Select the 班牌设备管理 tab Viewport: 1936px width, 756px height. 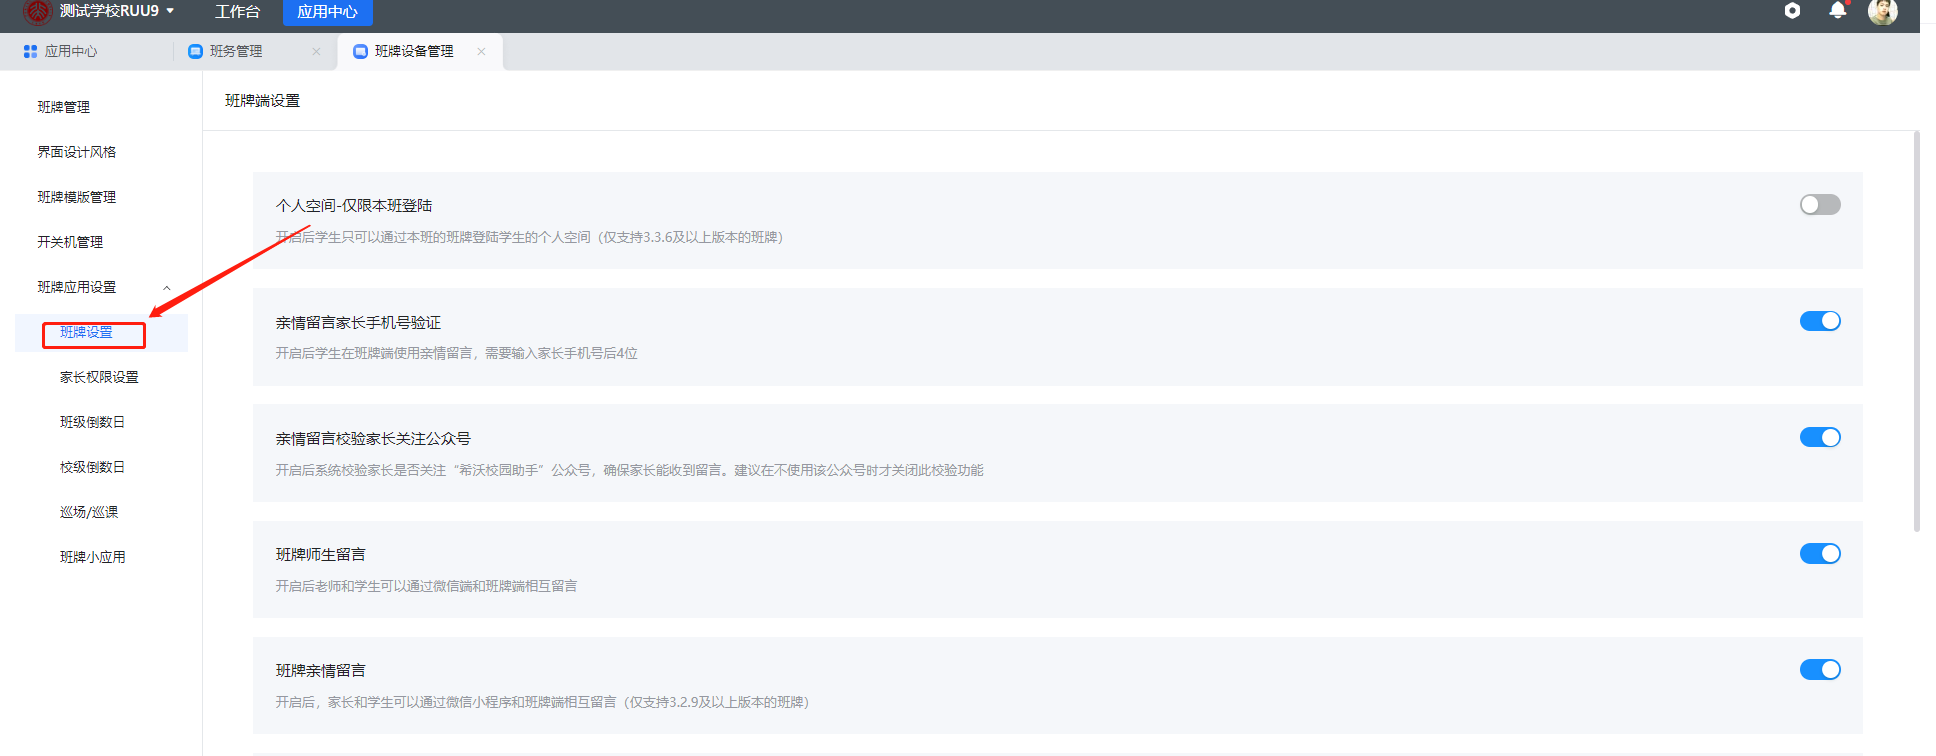point(420,51)
